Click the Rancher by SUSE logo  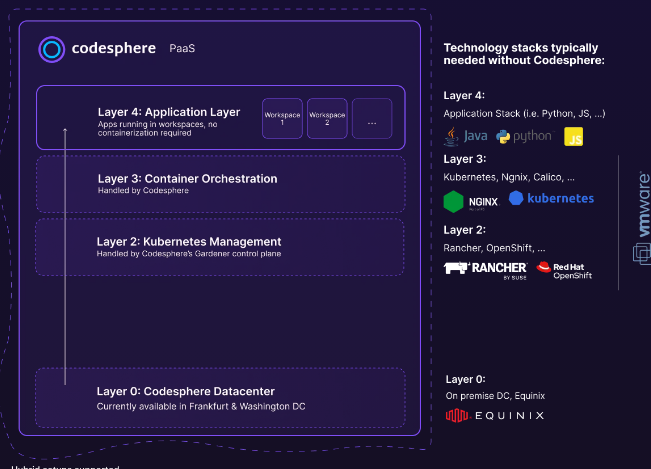(x=485, y=271)
